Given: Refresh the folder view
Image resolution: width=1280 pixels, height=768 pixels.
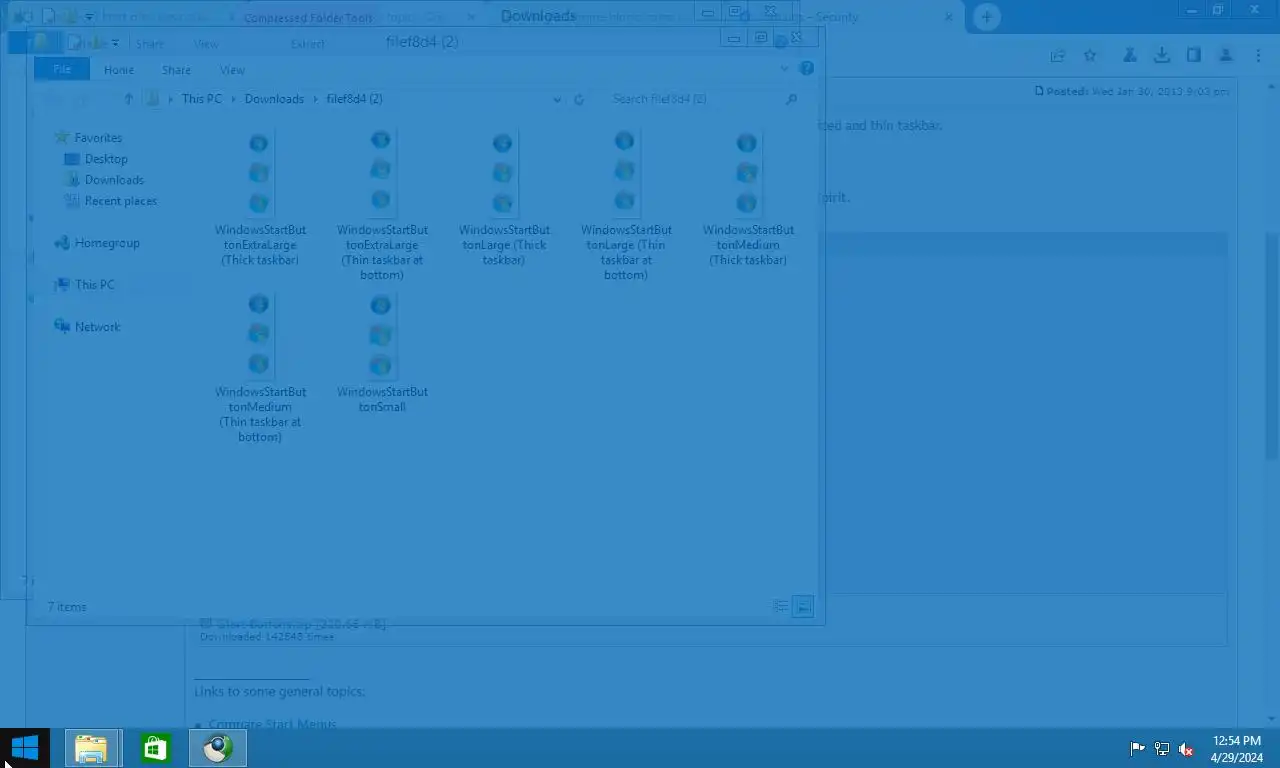Looking at the screenshot, I should click(x=579, y=99).
